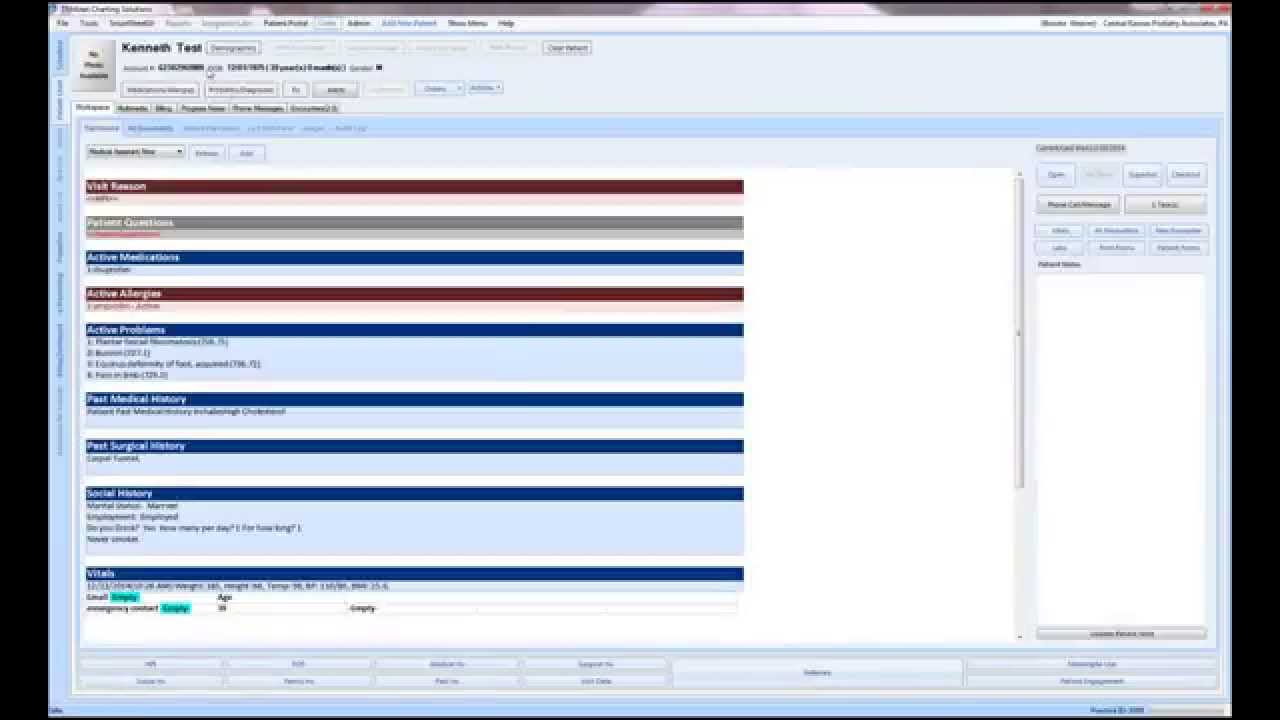Viewport: 1280px width, 720px height.
Task: Click the Open encounter button
Action: [x=1055, y=174]
